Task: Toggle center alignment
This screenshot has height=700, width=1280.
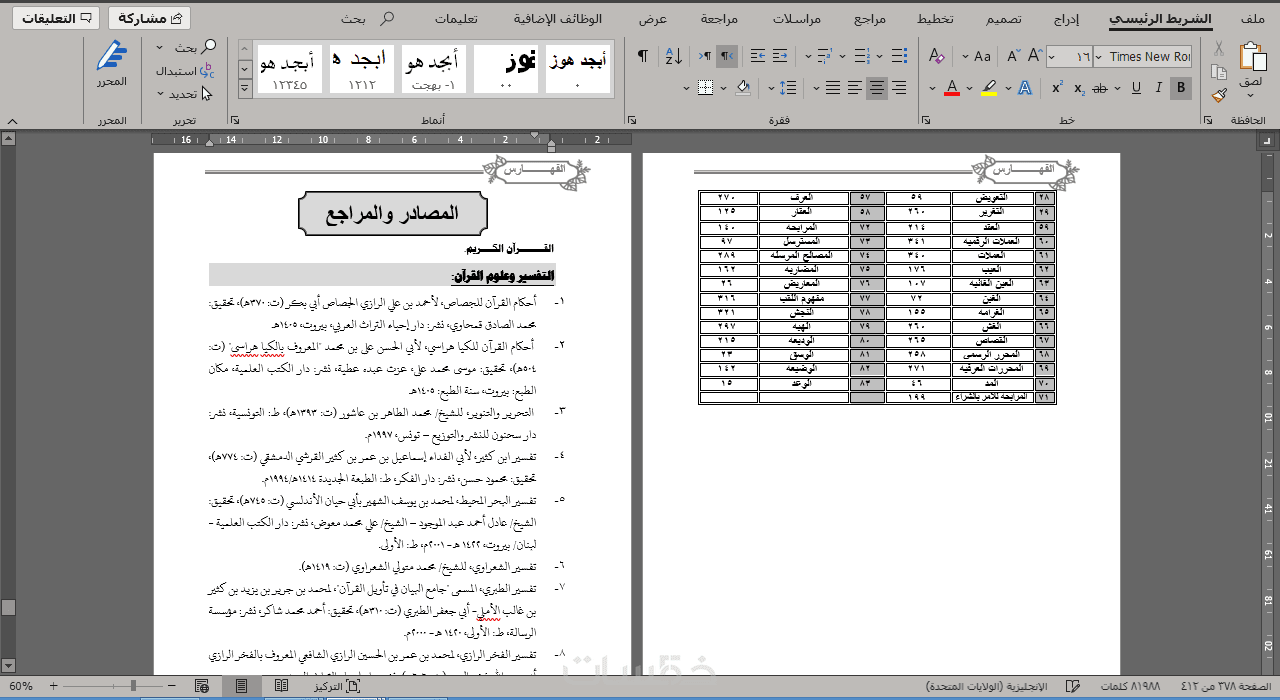Action: [877, 88]
